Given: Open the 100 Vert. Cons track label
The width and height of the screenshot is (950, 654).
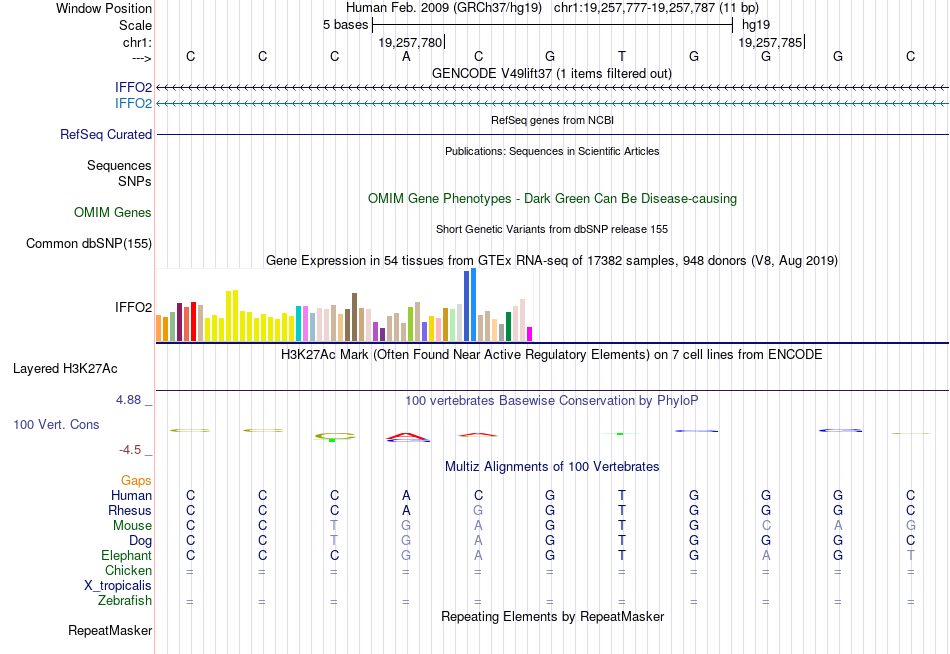Looking at the screenshot, I should tap(56, 424).
